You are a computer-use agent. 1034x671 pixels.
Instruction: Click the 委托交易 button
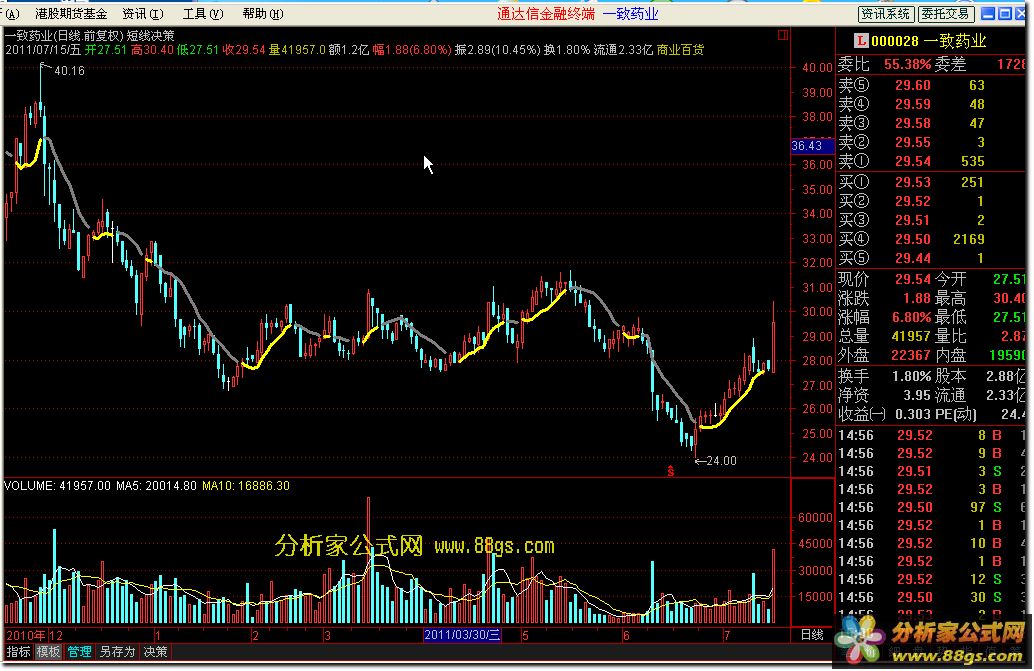[x=946, y=14]
